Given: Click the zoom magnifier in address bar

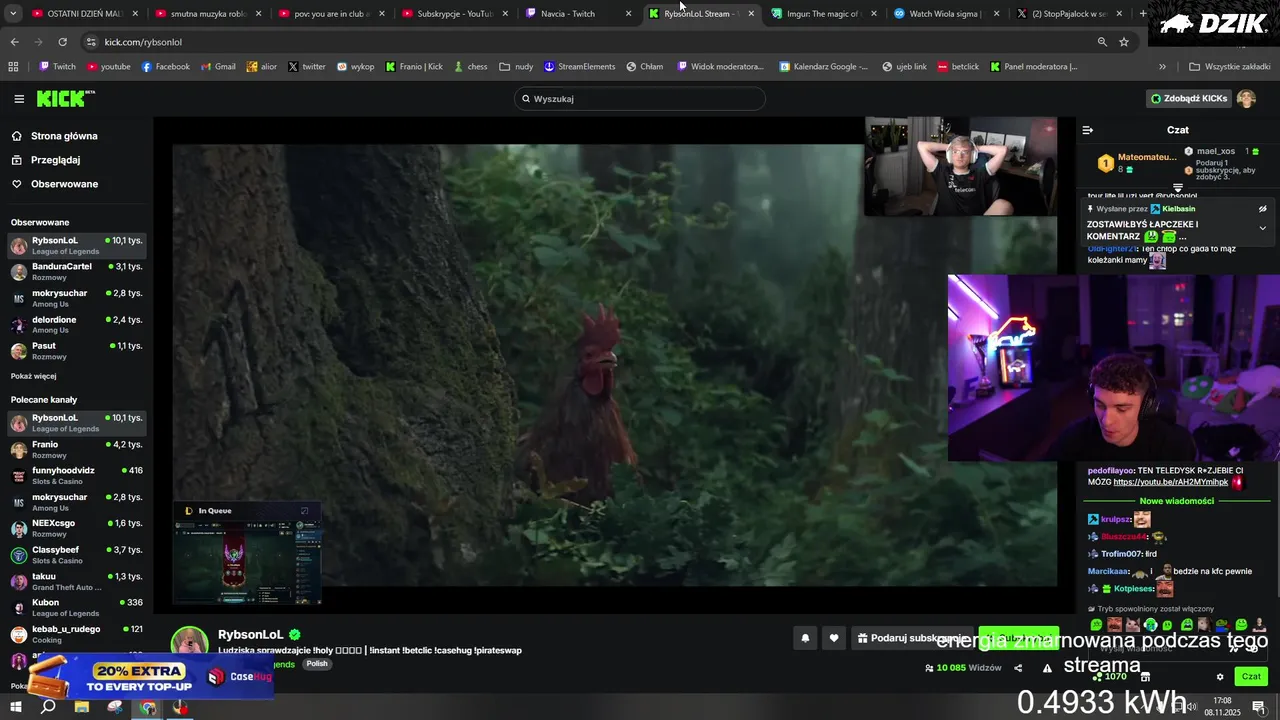Looking at the screenshot, I should [x=1102, y=42].
